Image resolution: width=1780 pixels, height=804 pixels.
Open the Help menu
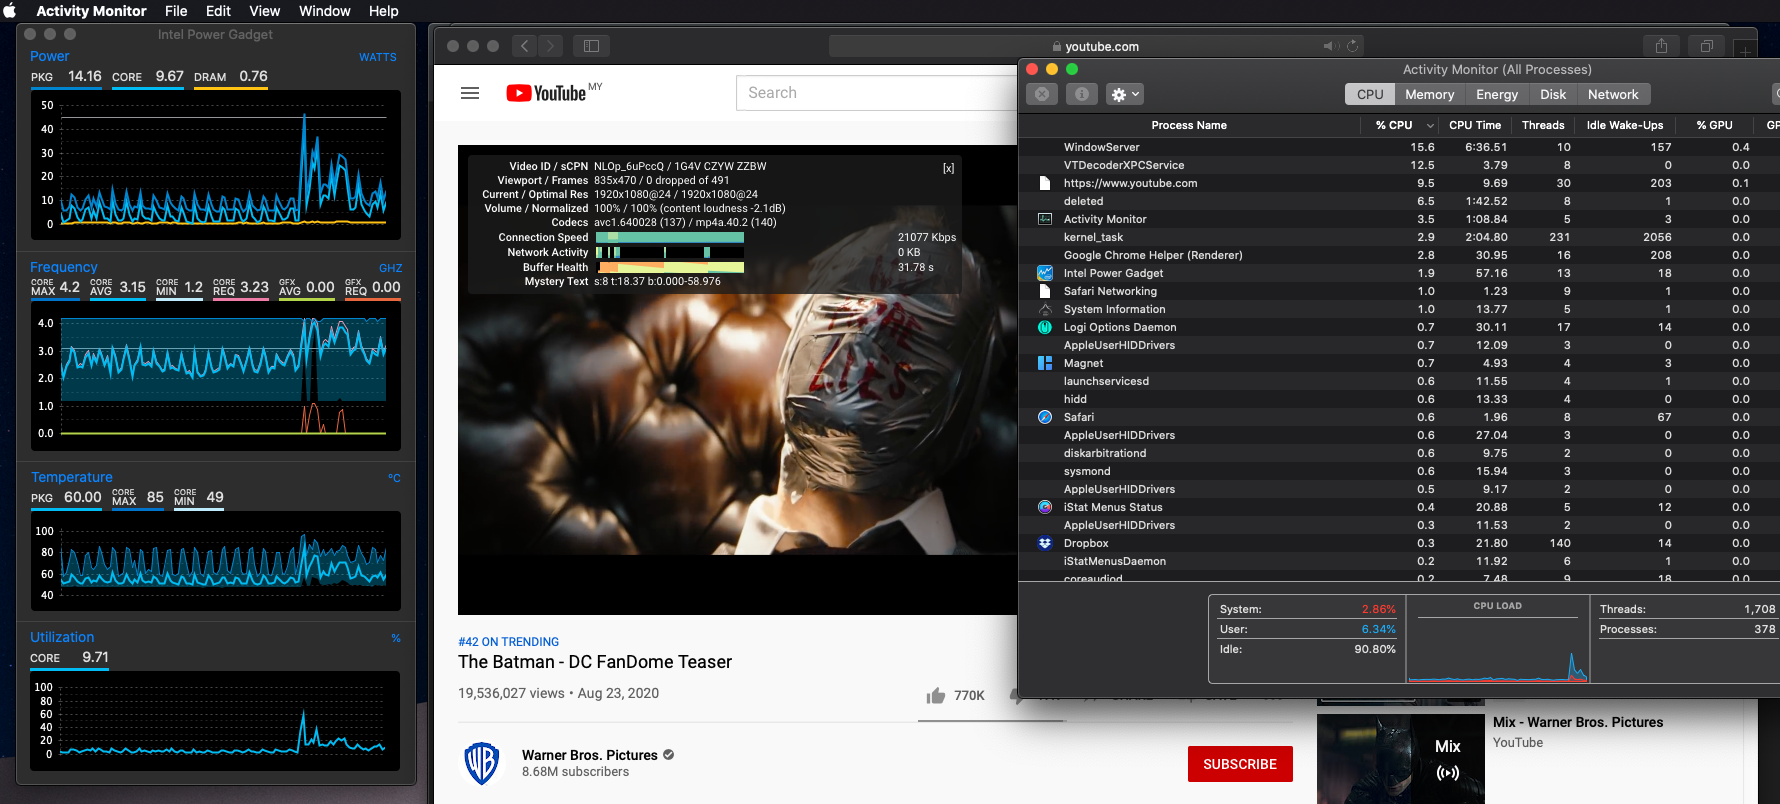(x=383, y=11)
